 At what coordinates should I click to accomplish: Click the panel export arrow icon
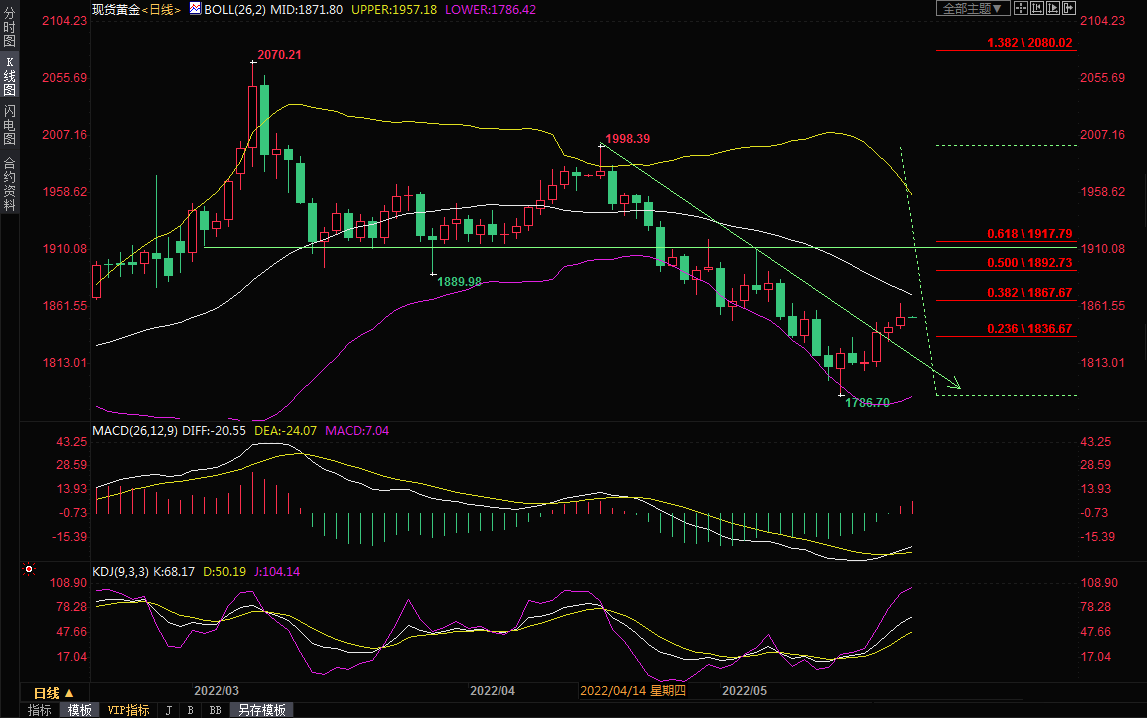tap(1069, 8)
